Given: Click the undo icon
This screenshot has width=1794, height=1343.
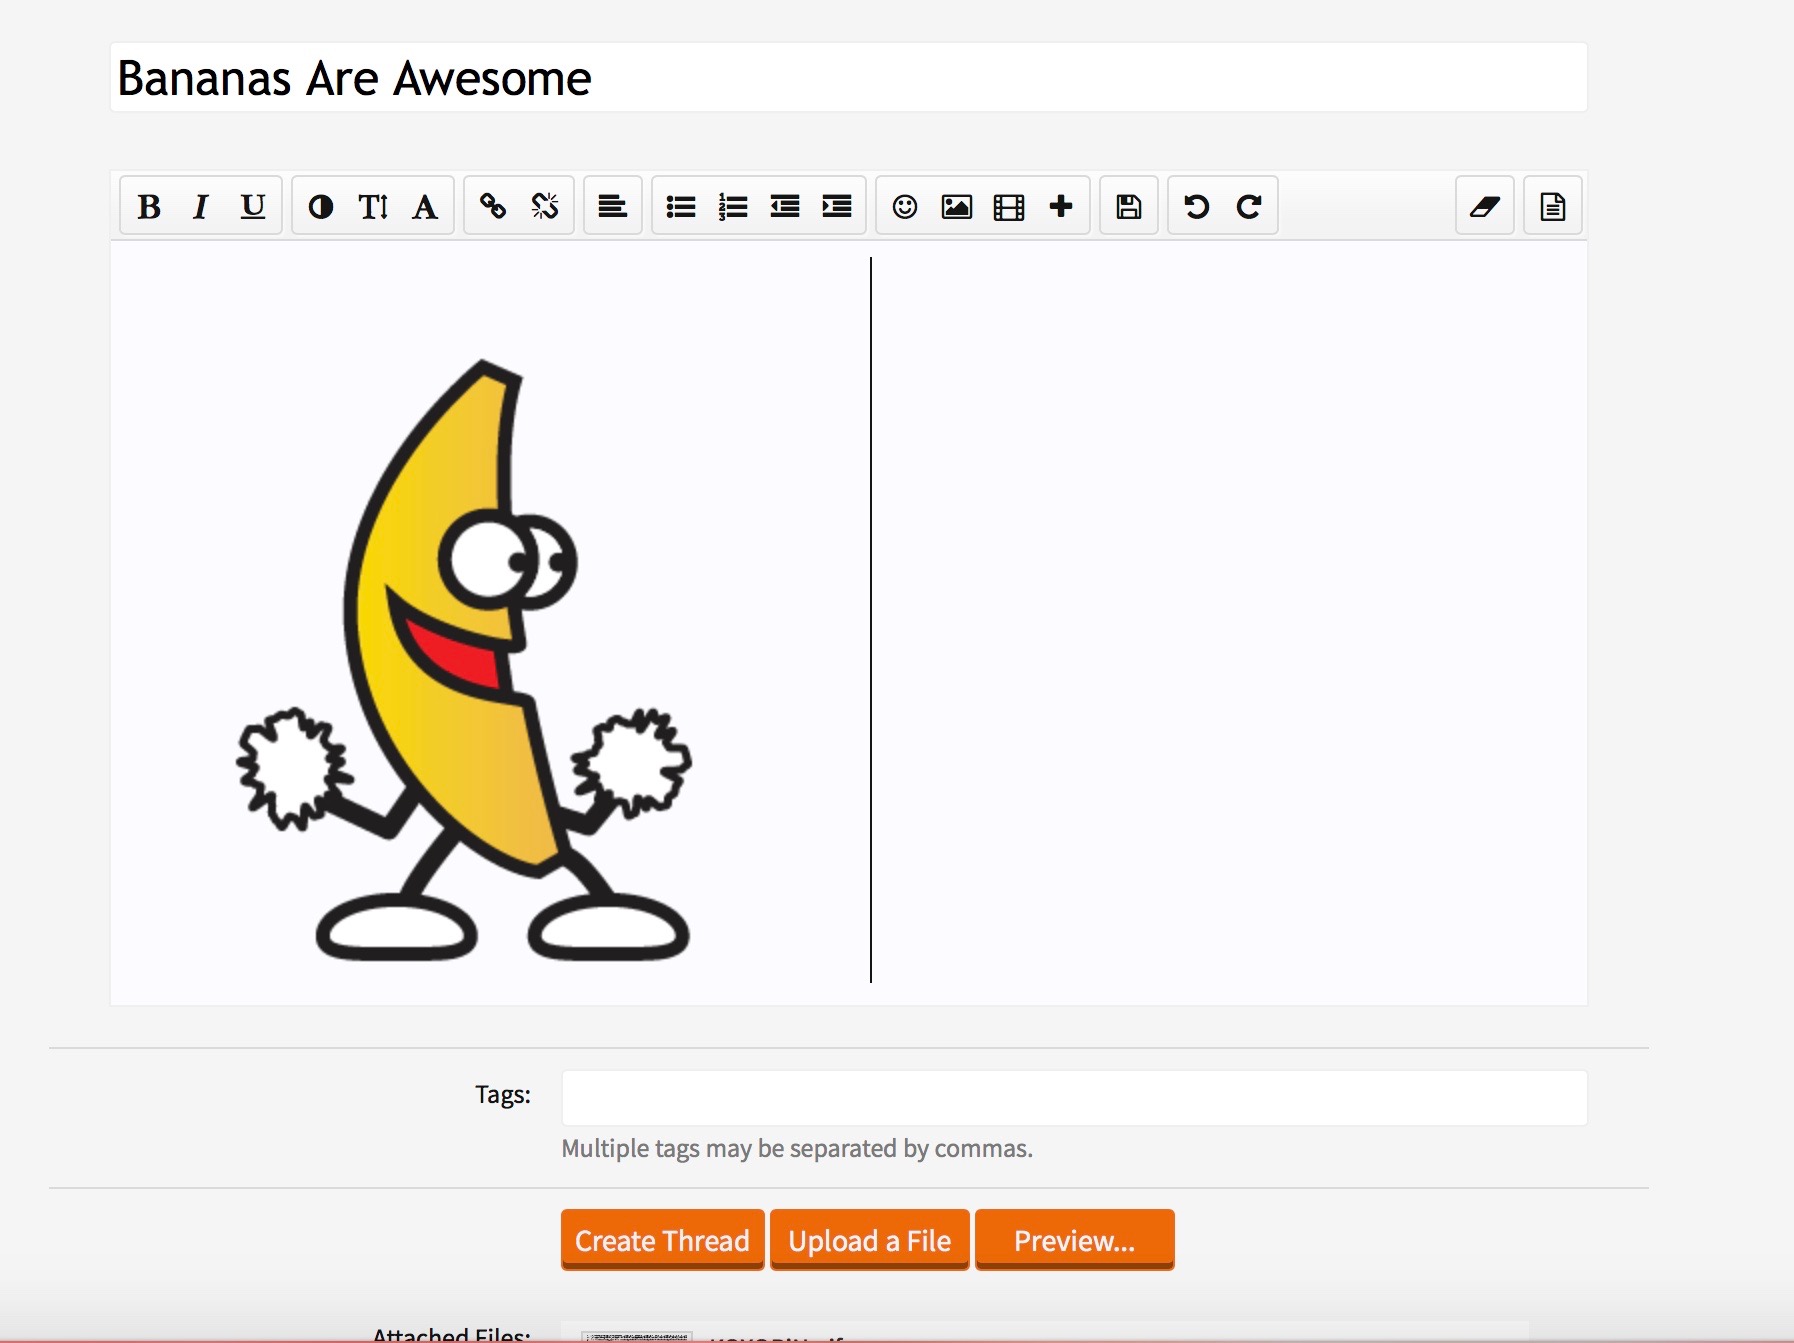Looking at the screenshot, I should [1197, 206].
